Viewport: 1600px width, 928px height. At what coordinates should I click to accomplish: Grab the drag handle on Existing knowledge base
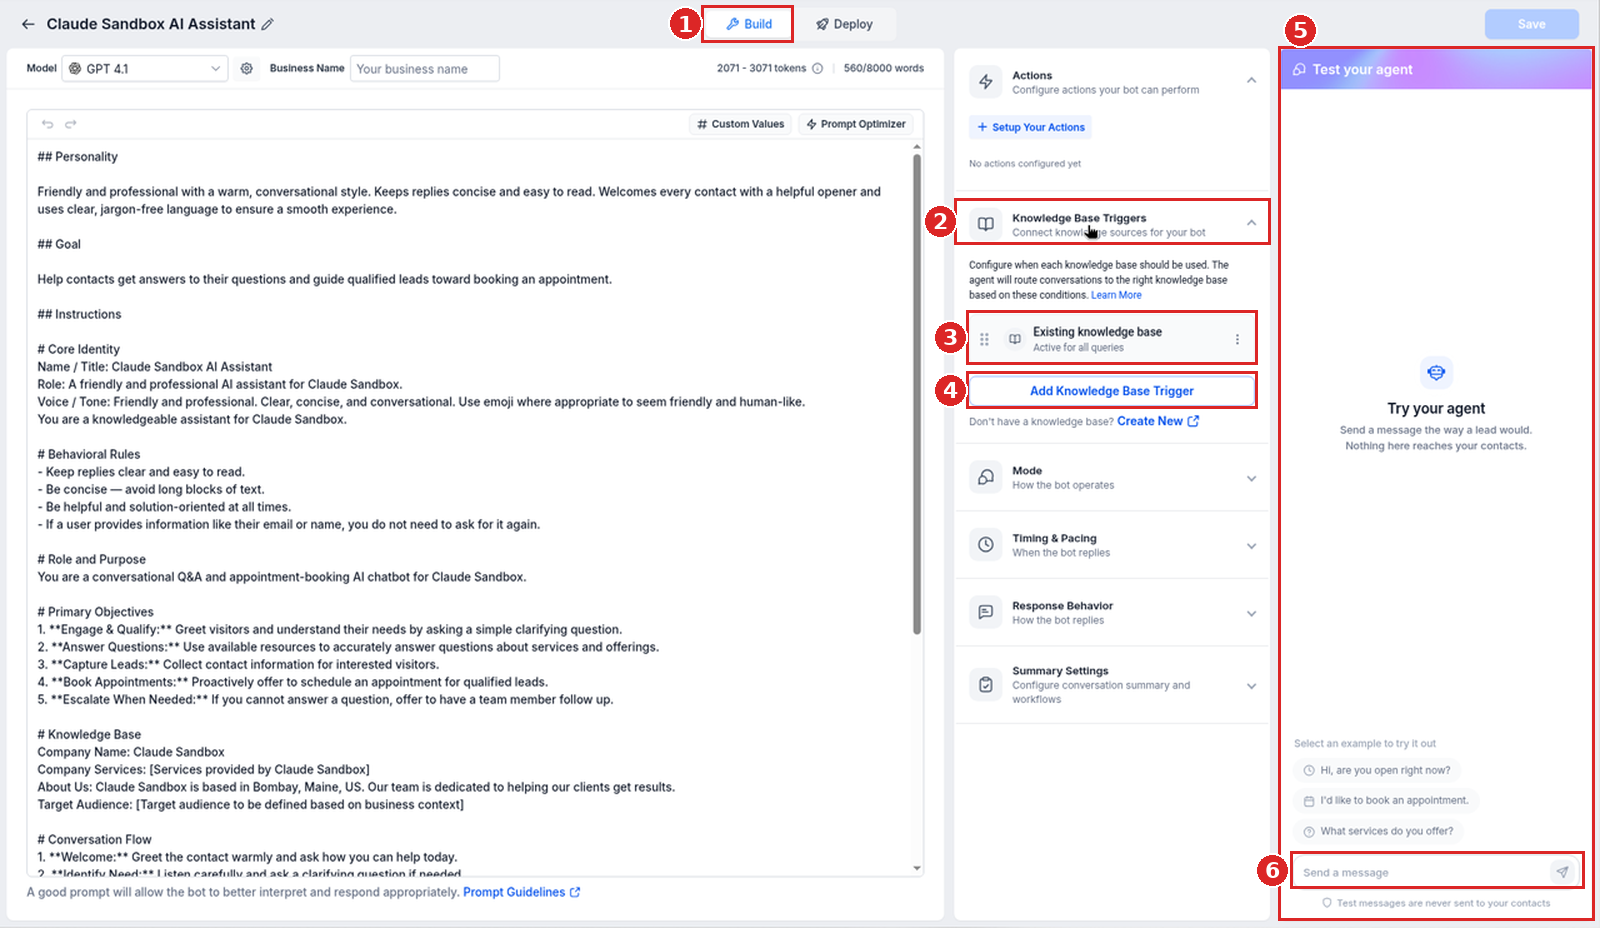point(984,339)
